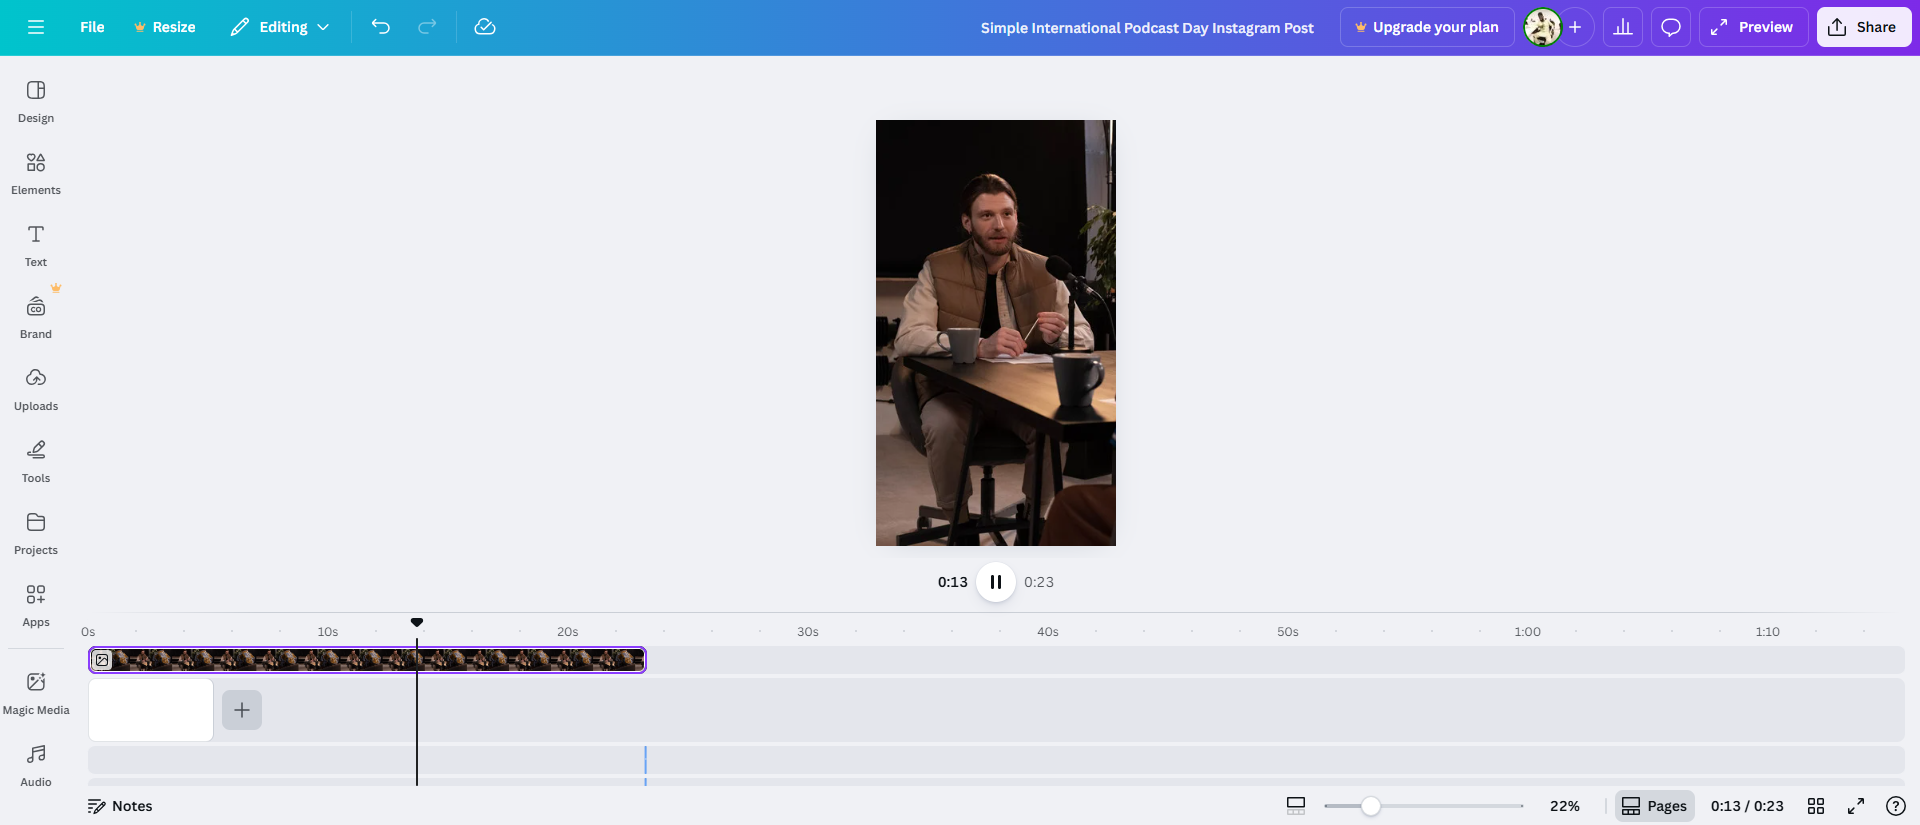1920x825 pixels.
Task: Open the Uploads panel
Action: click(x=36, y=389)
